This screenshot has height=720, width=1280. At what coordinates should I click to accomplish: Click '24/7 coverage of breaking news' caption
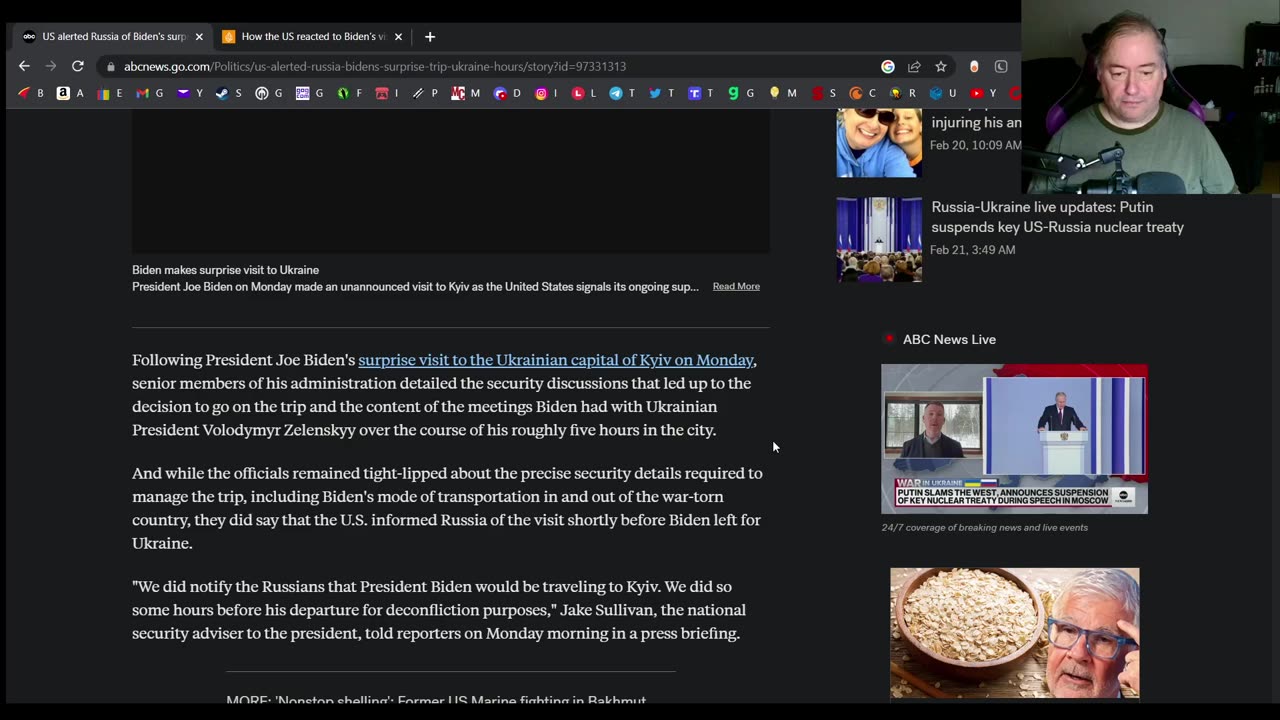pos(984,527)
